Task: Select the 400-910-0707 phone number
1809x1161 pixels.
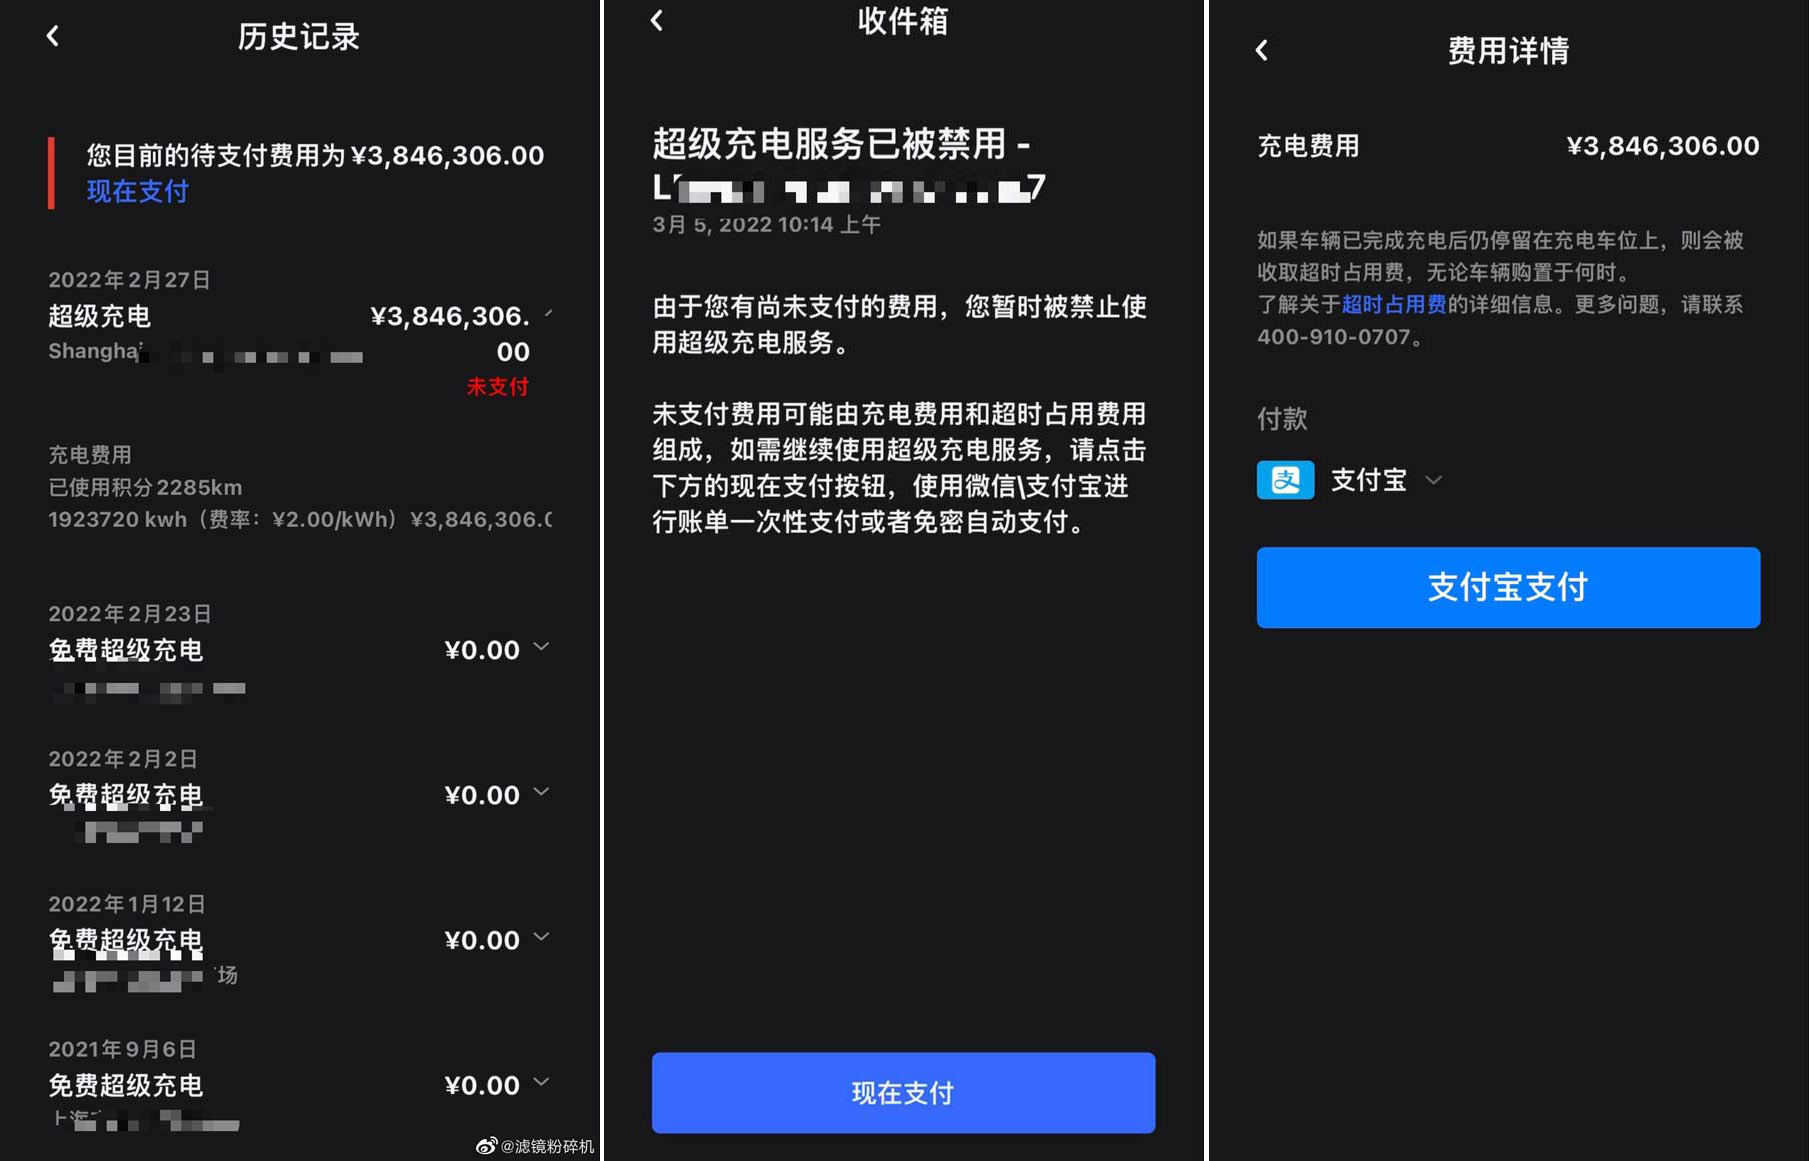Action: [1333, 337]
